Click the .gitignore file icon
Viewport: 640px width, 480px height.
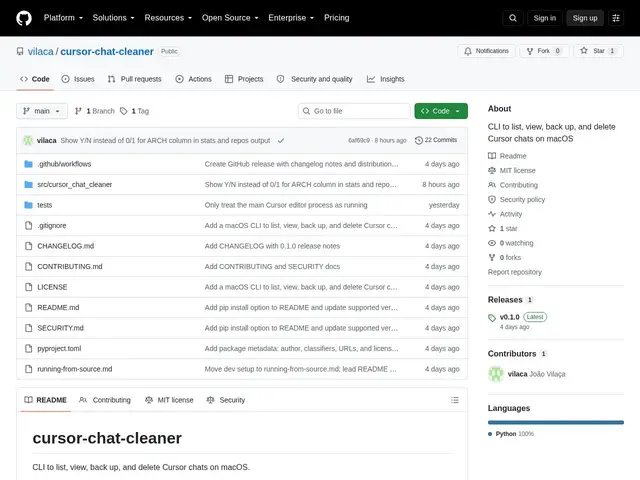tap(28, 225)
